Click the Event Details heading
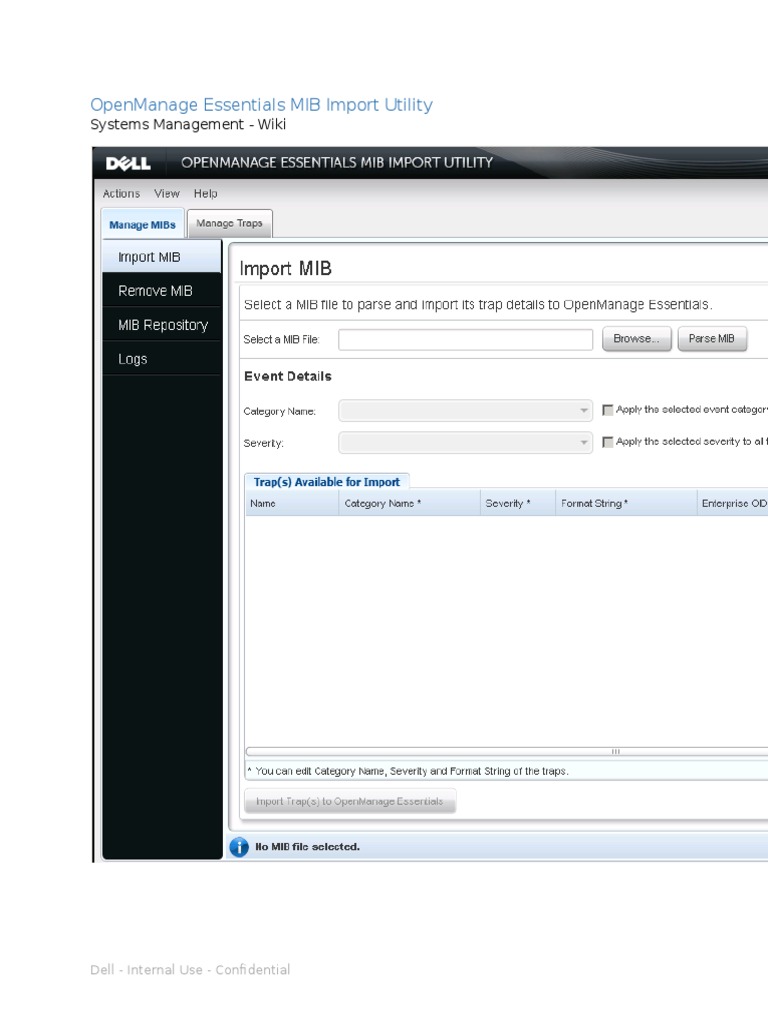 (288, 376)
